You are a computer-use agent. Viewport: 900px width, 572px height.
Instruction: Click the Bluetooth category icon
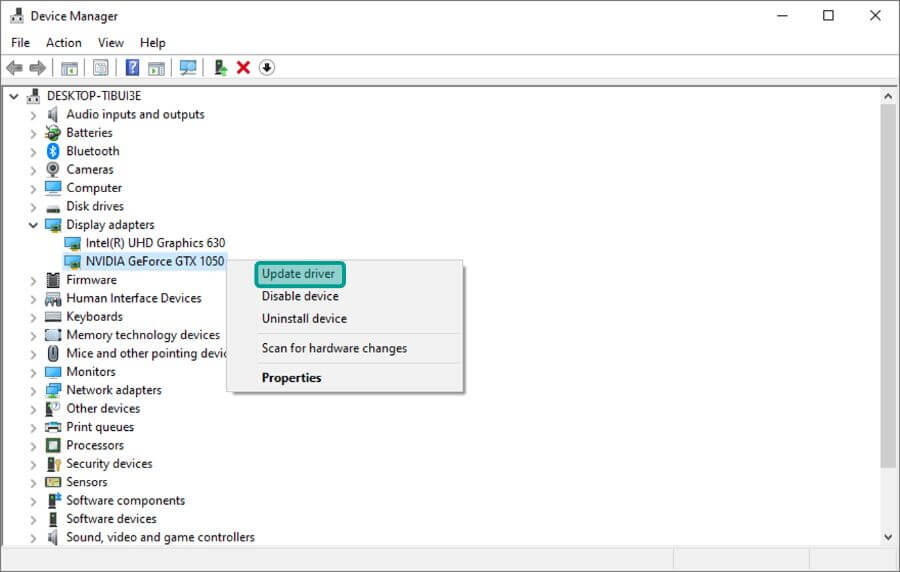tap(53, 151)
